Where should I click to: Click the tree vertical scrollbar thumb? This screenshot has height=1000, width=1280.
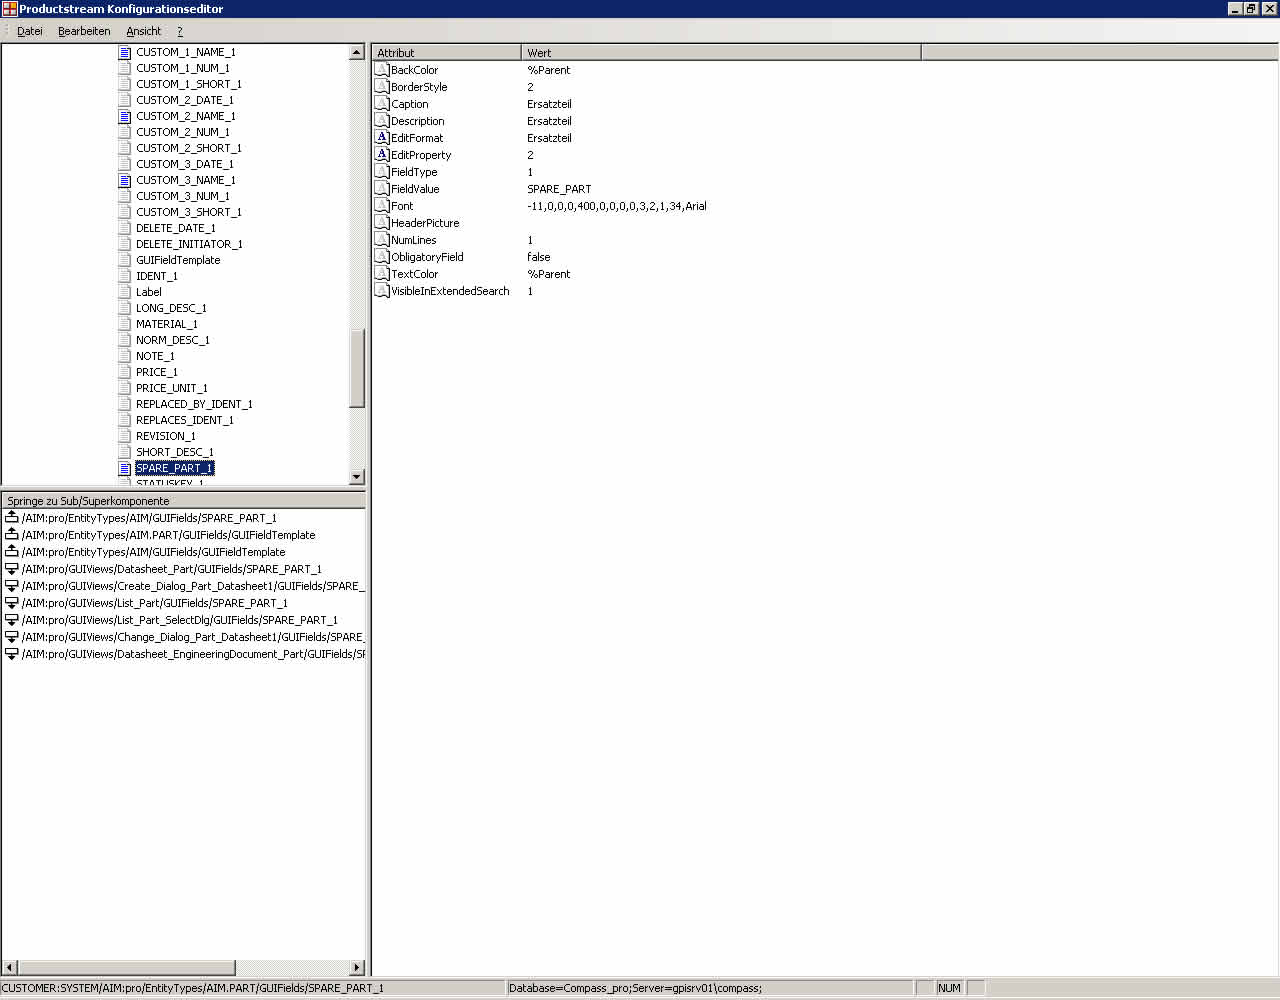pos(357,367)
